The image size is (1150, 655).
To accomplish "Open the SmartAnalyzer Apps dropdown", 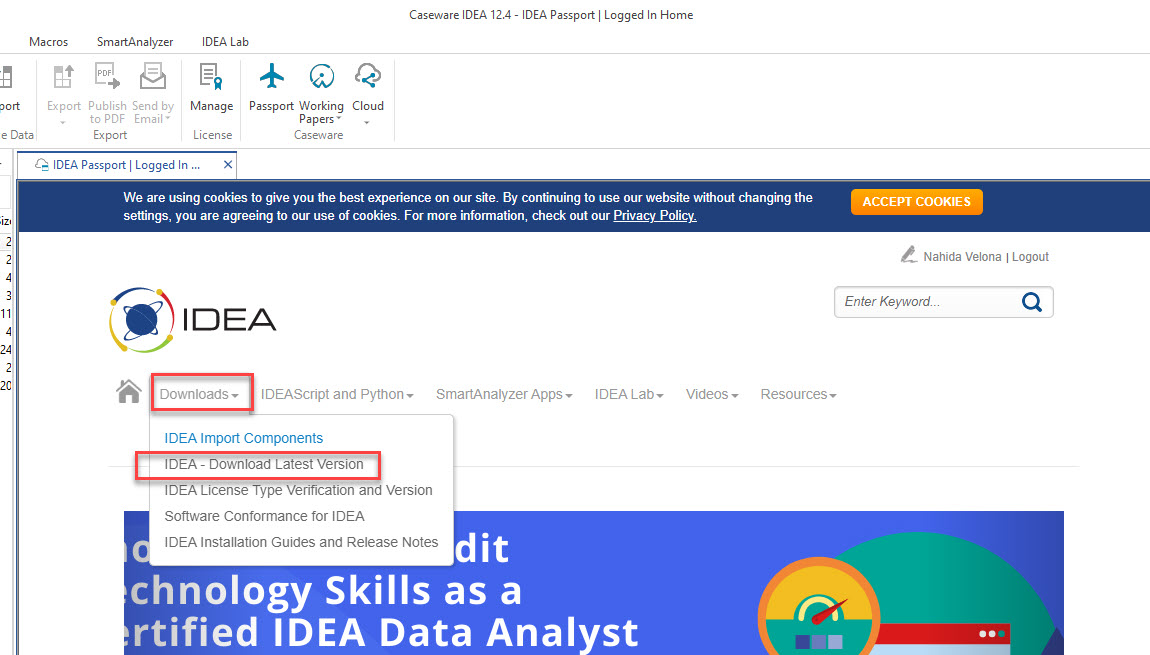I will [x=504, y=394].
